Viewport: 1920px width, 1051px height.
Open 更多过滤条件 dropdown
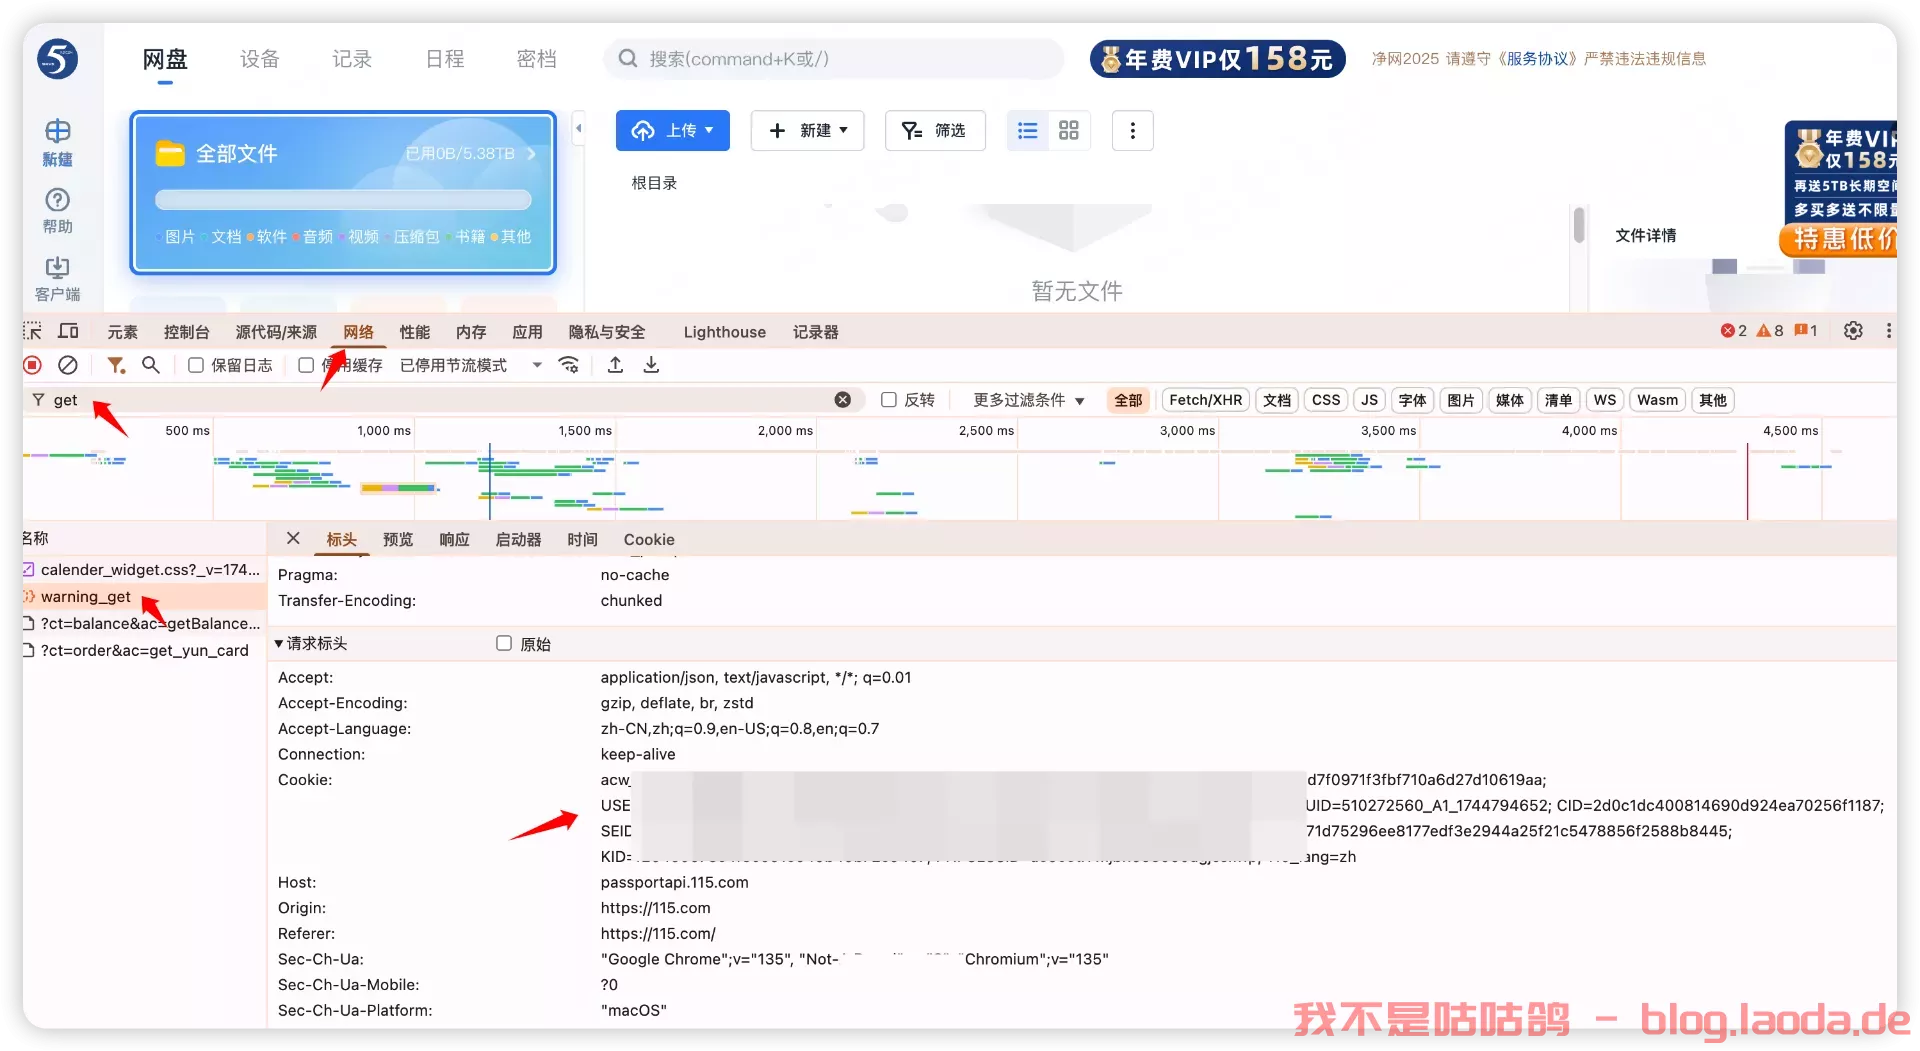tap(1029, 400)
